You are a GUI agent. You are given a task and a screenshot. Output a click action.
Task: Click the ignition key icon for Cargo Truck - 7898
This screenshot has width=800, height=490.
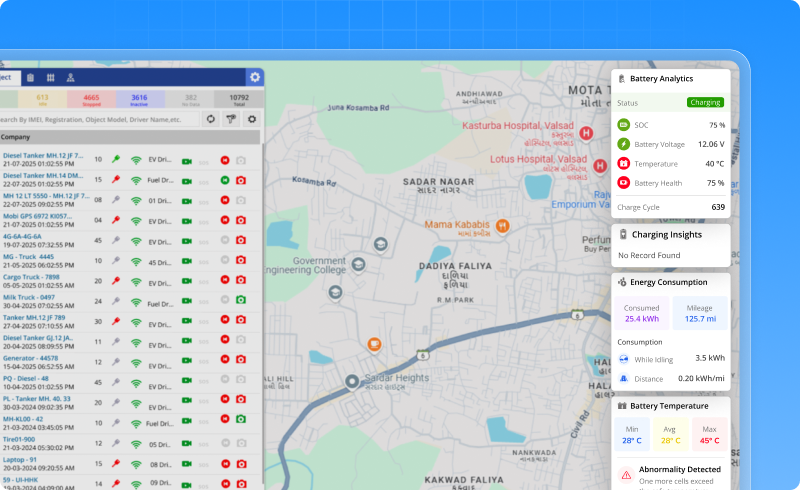click(x=116, y=279)
